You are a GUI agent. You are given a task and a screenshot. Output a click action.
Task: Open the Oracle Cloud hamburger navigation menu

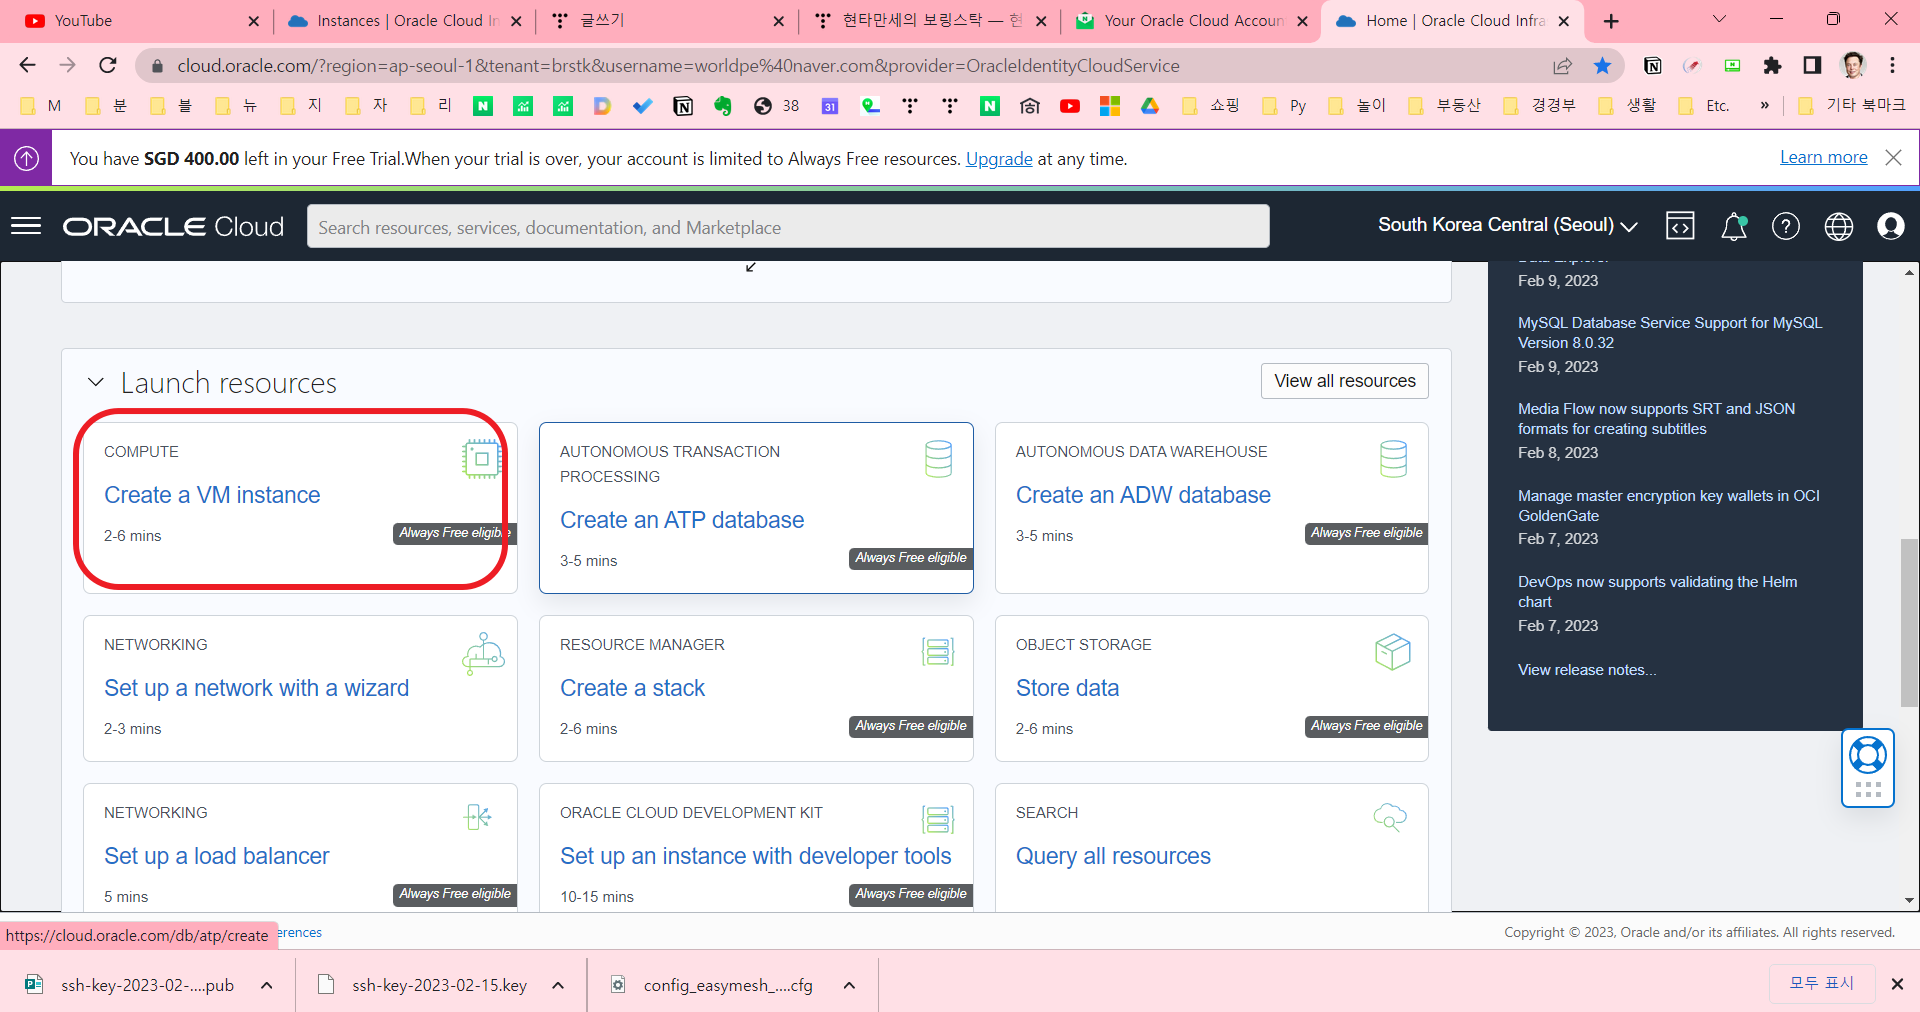pos(26,226)
